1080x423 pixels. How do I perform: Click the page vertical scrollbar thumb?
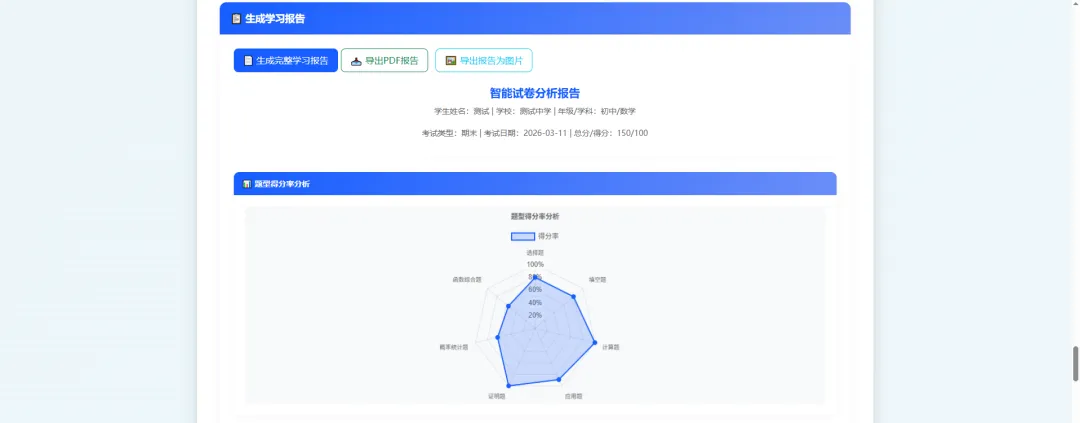[1075, 365]
